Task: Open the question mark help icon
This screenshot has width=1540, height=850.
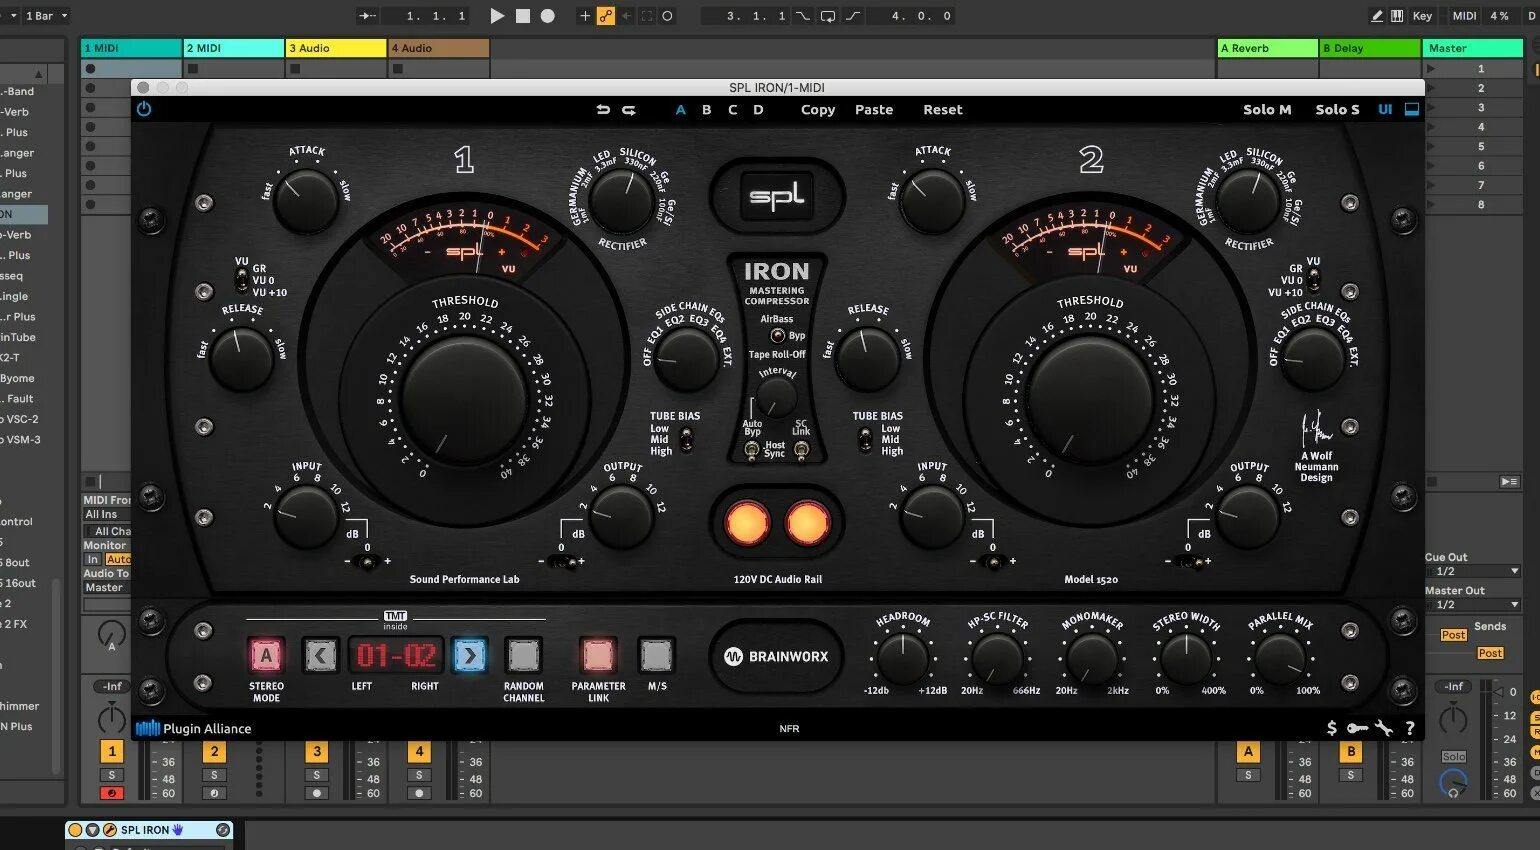Action: tap(1410, 728)
